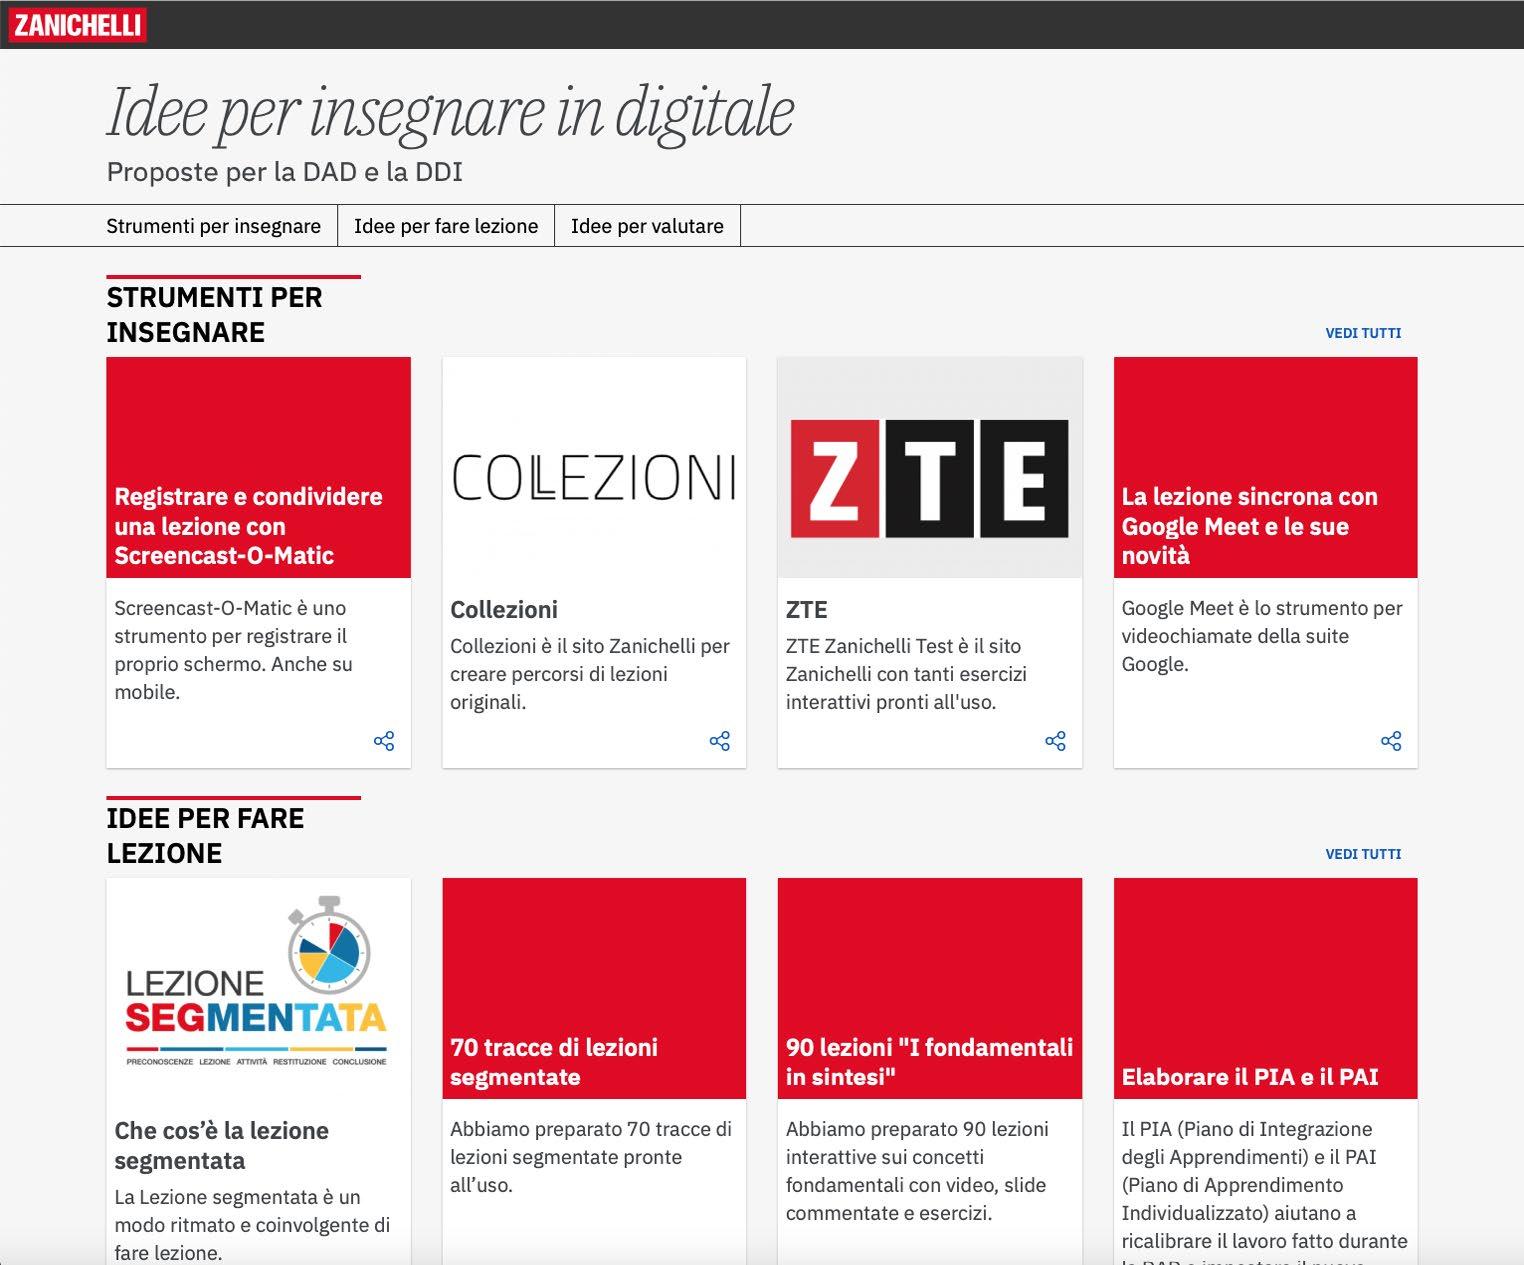
Task: Click Vedi tutti for Strumenti per insegnare
Action: (x=1363, y=333)
